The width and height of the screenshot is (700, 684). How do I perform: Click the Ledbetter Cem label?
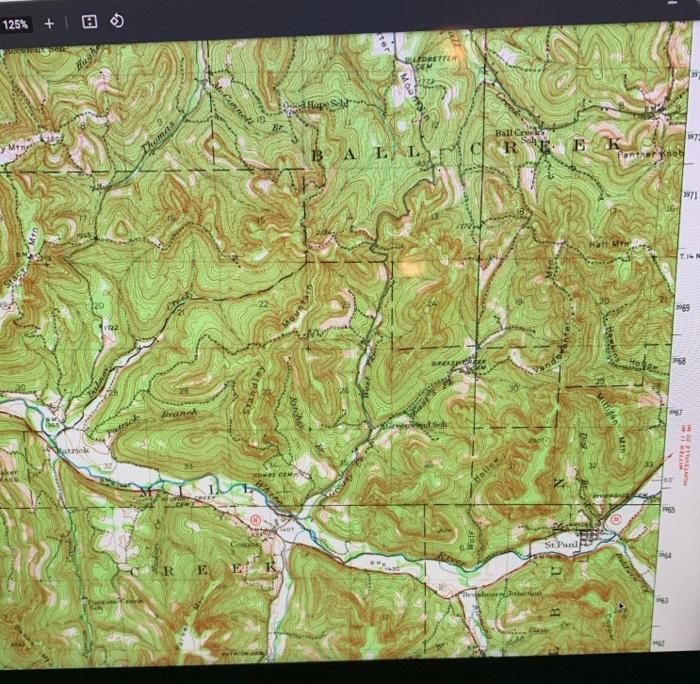(432, 62)
